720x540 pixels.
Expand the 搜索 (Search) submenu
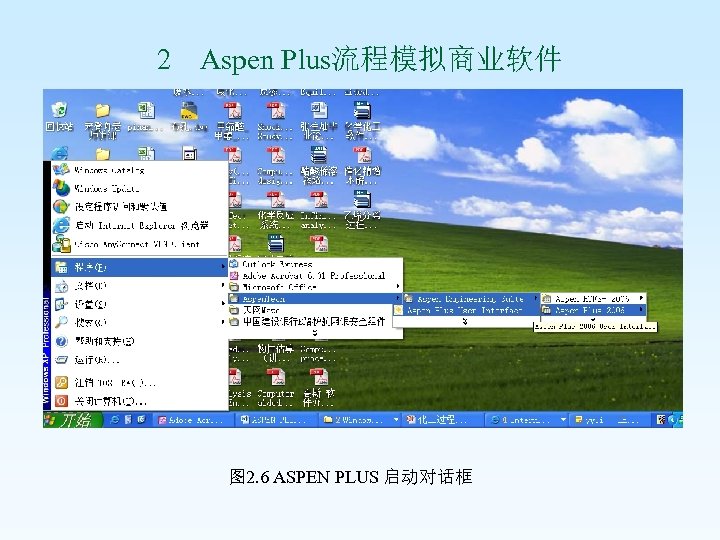(140, 322)
